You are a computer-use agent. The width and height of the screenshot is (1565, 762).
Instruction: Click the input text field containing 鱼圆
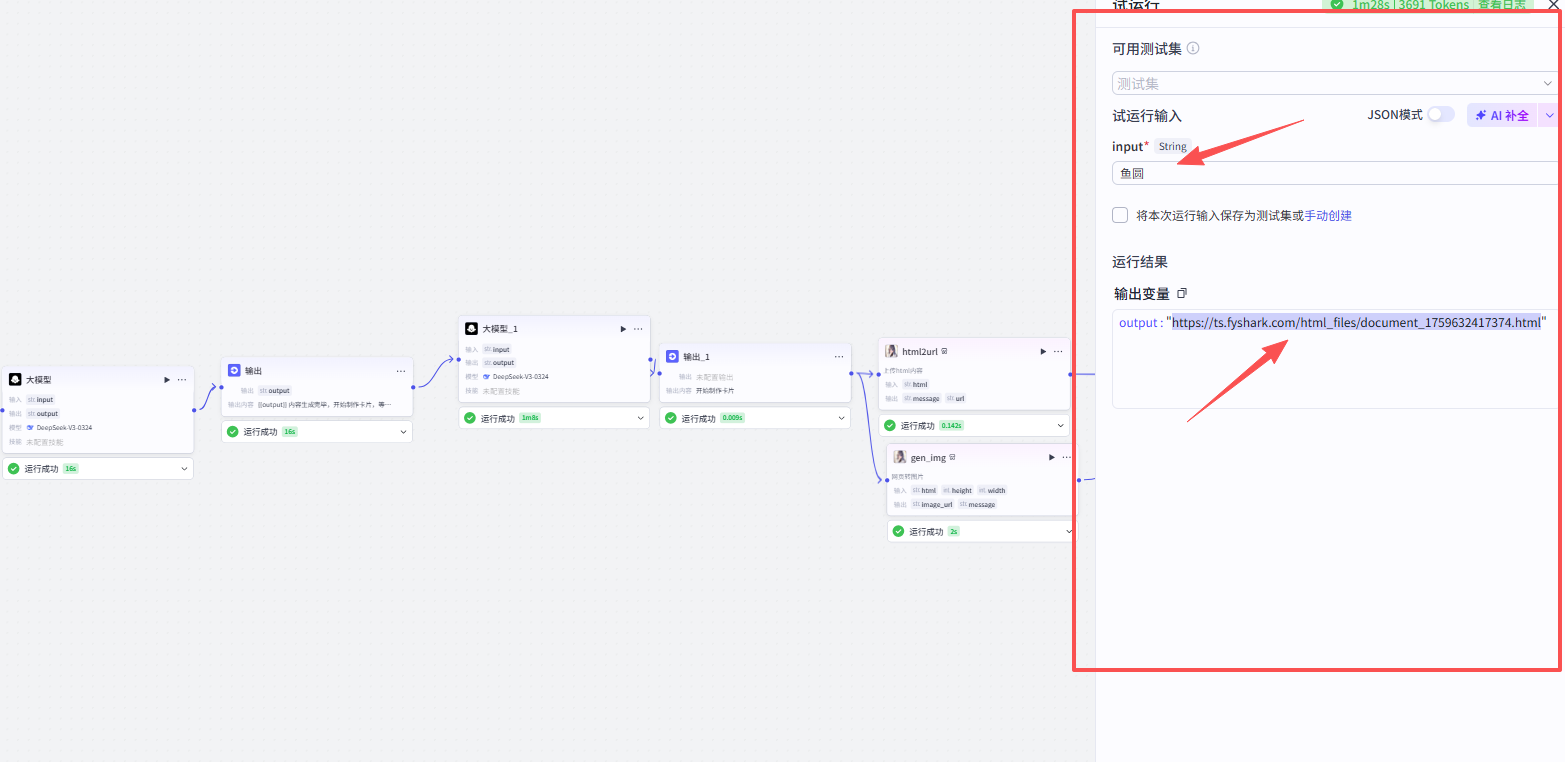(1335, 173)
